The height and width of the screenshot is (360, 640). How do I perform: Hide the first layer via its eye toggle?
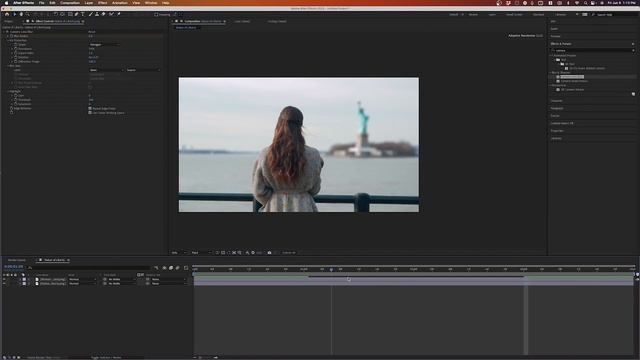pos(4,279)
